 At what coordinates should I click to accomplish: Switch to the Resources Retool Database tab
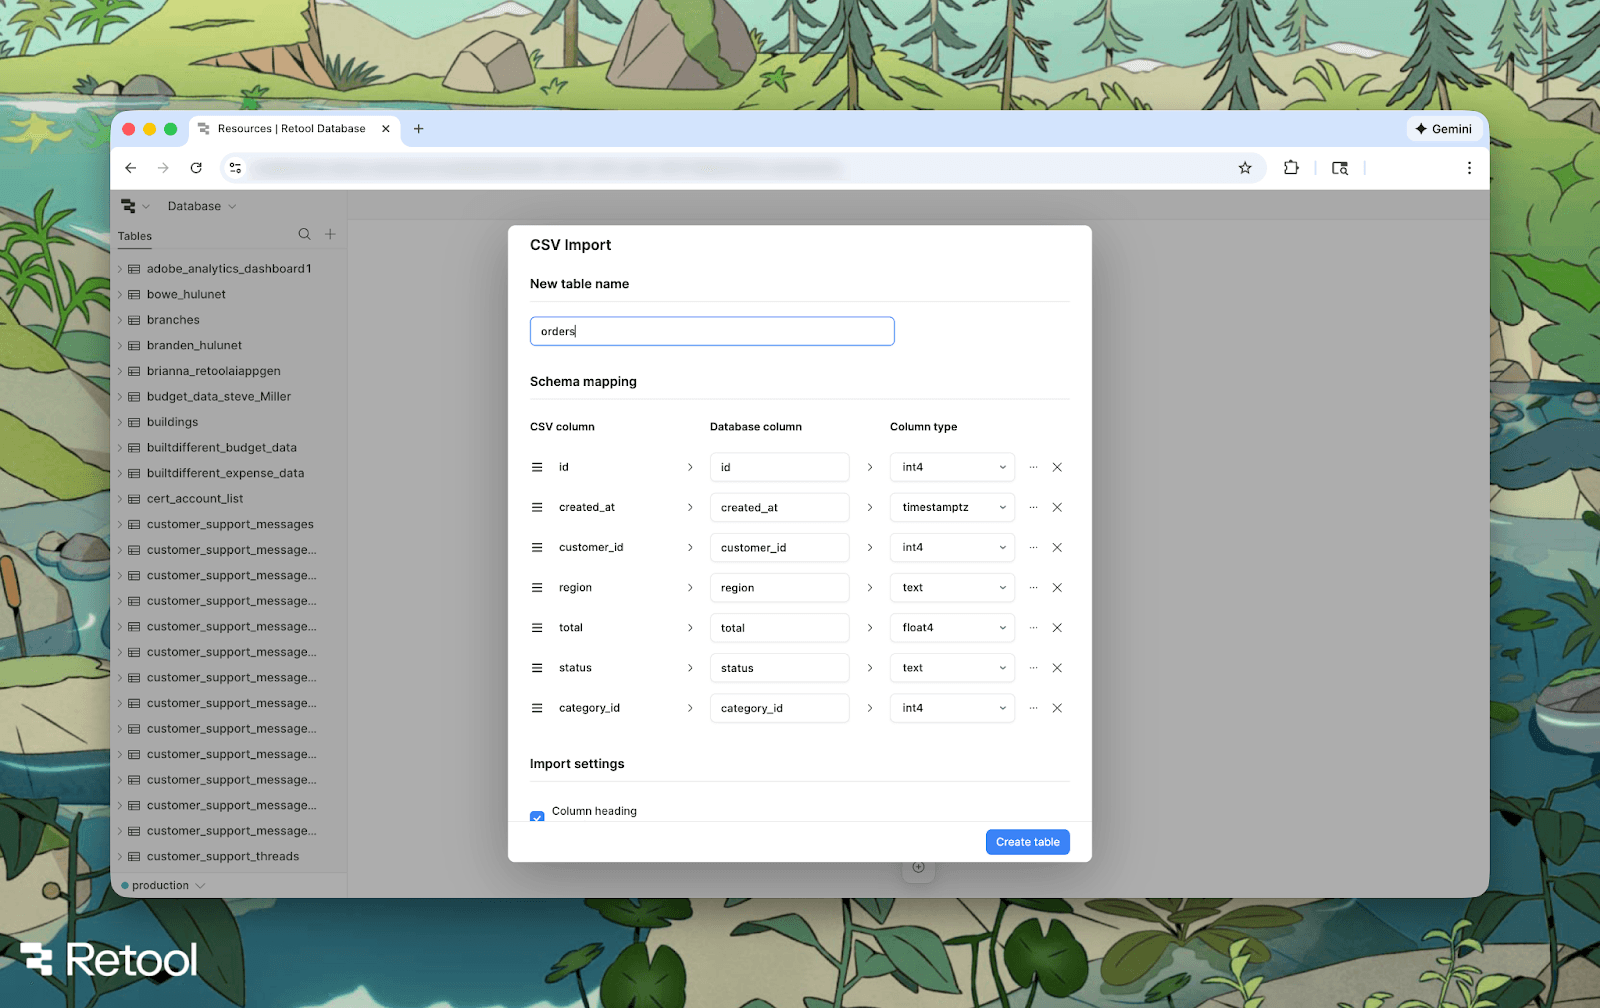(288, 128)
